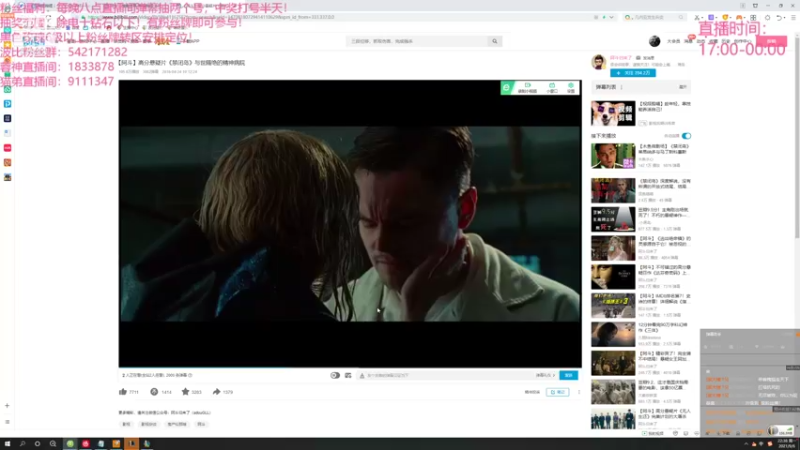Focus the Bilibili search box
The height and width of the screenshot is (450, 800).
pyautogui.click(x=417, y=41)
